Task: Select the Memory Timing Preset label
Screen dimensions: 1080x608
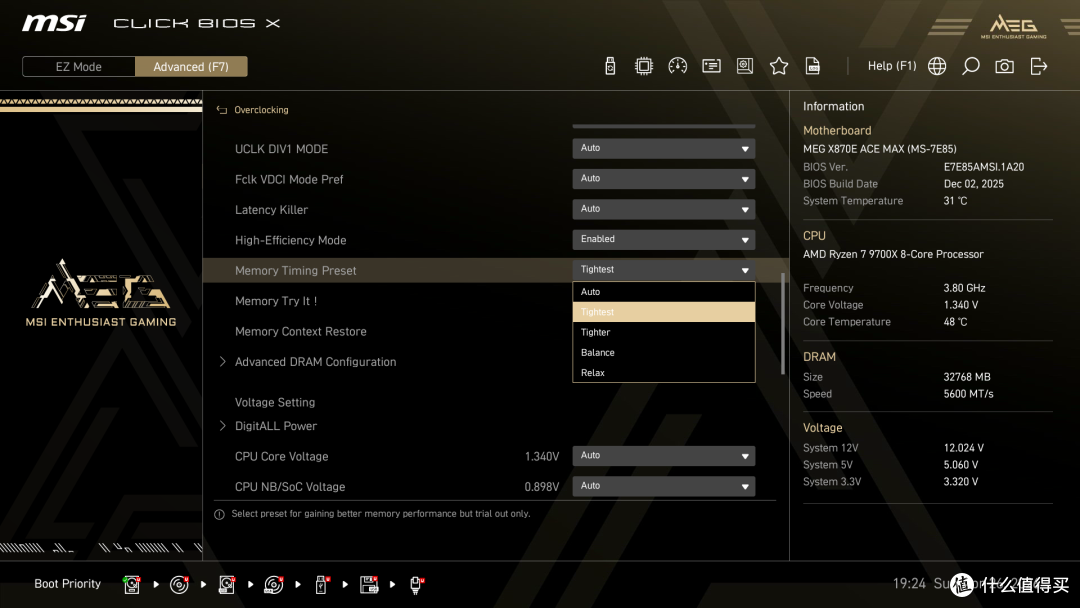Action: pyautogui.click(x=295, y=271)
